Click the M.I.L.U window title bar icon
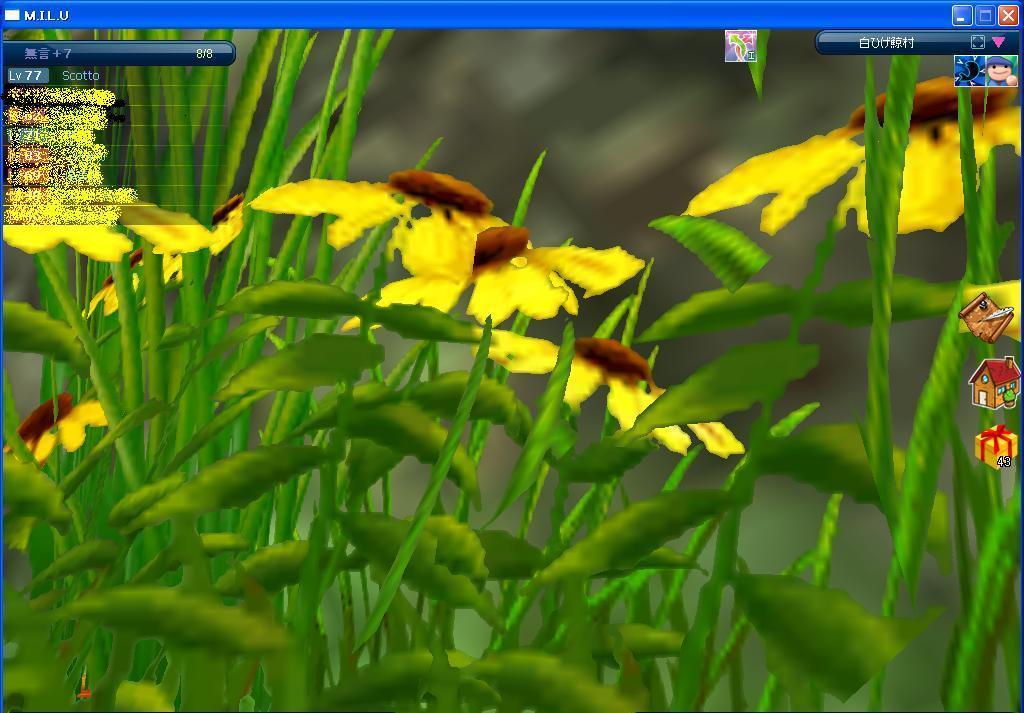Image resolution: width=1024 pixels, height=713 pixels. (13, 15)
